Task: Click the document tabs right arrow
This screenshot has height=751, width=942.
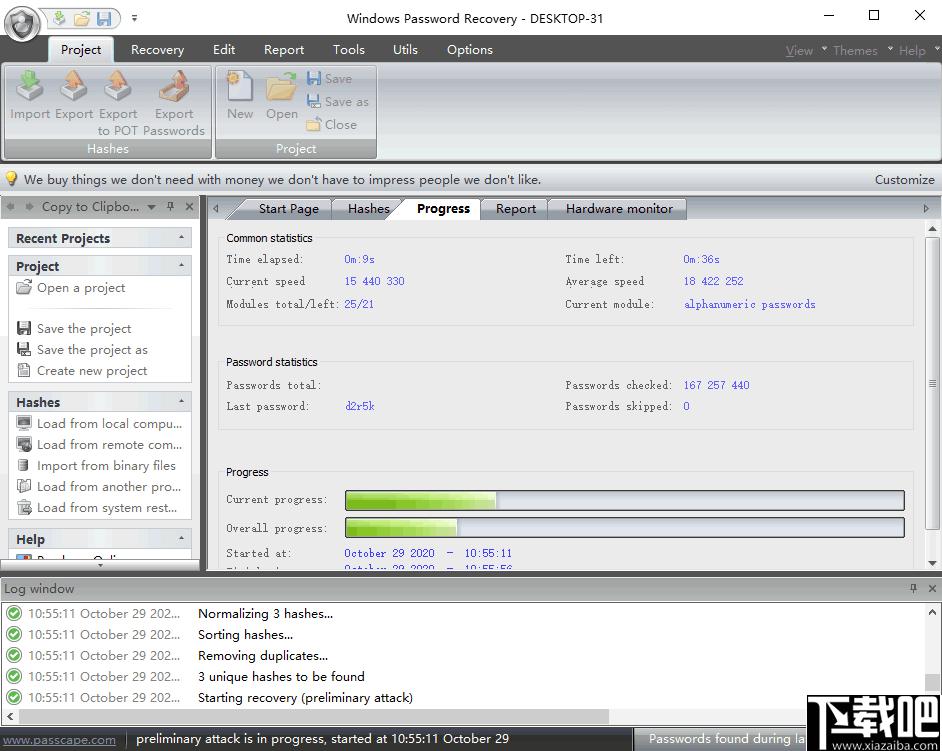Action: pyautogui.click(x=926, y=208)
